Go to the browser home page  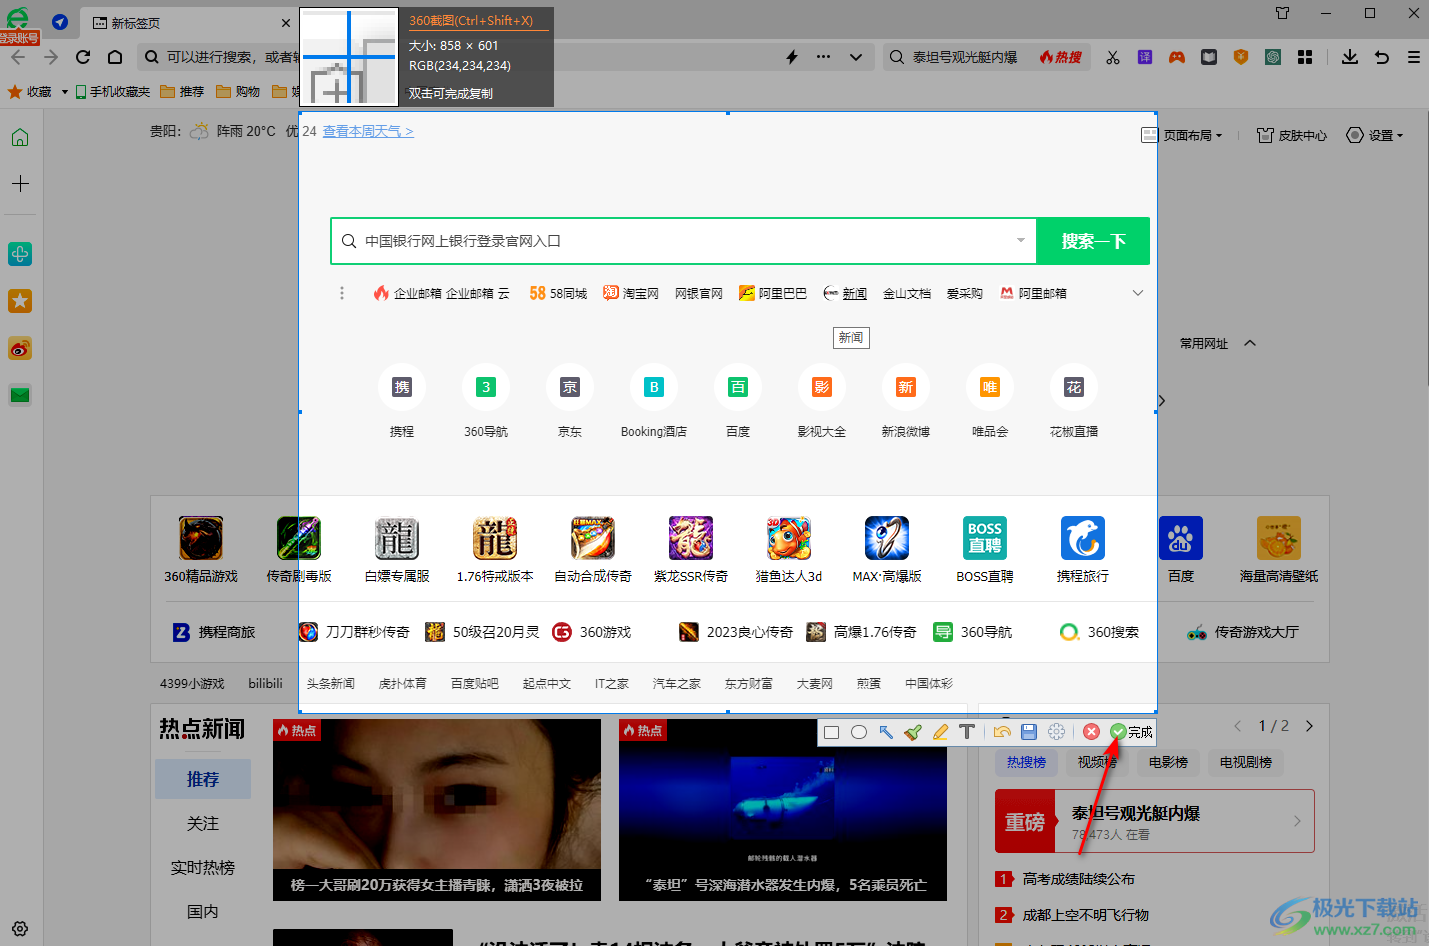[x=115, y=57]
